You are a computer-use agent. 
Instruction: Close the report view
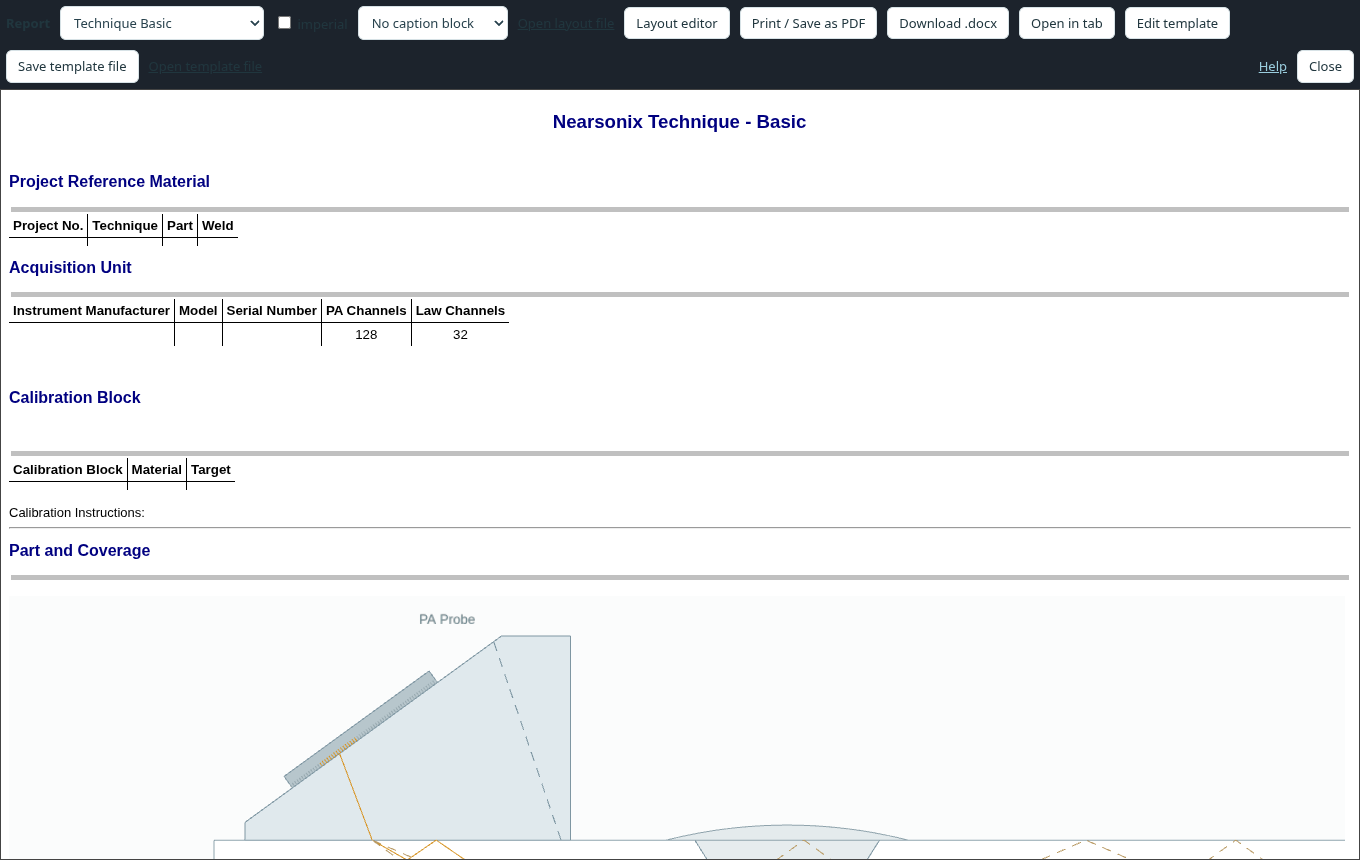1325,66
